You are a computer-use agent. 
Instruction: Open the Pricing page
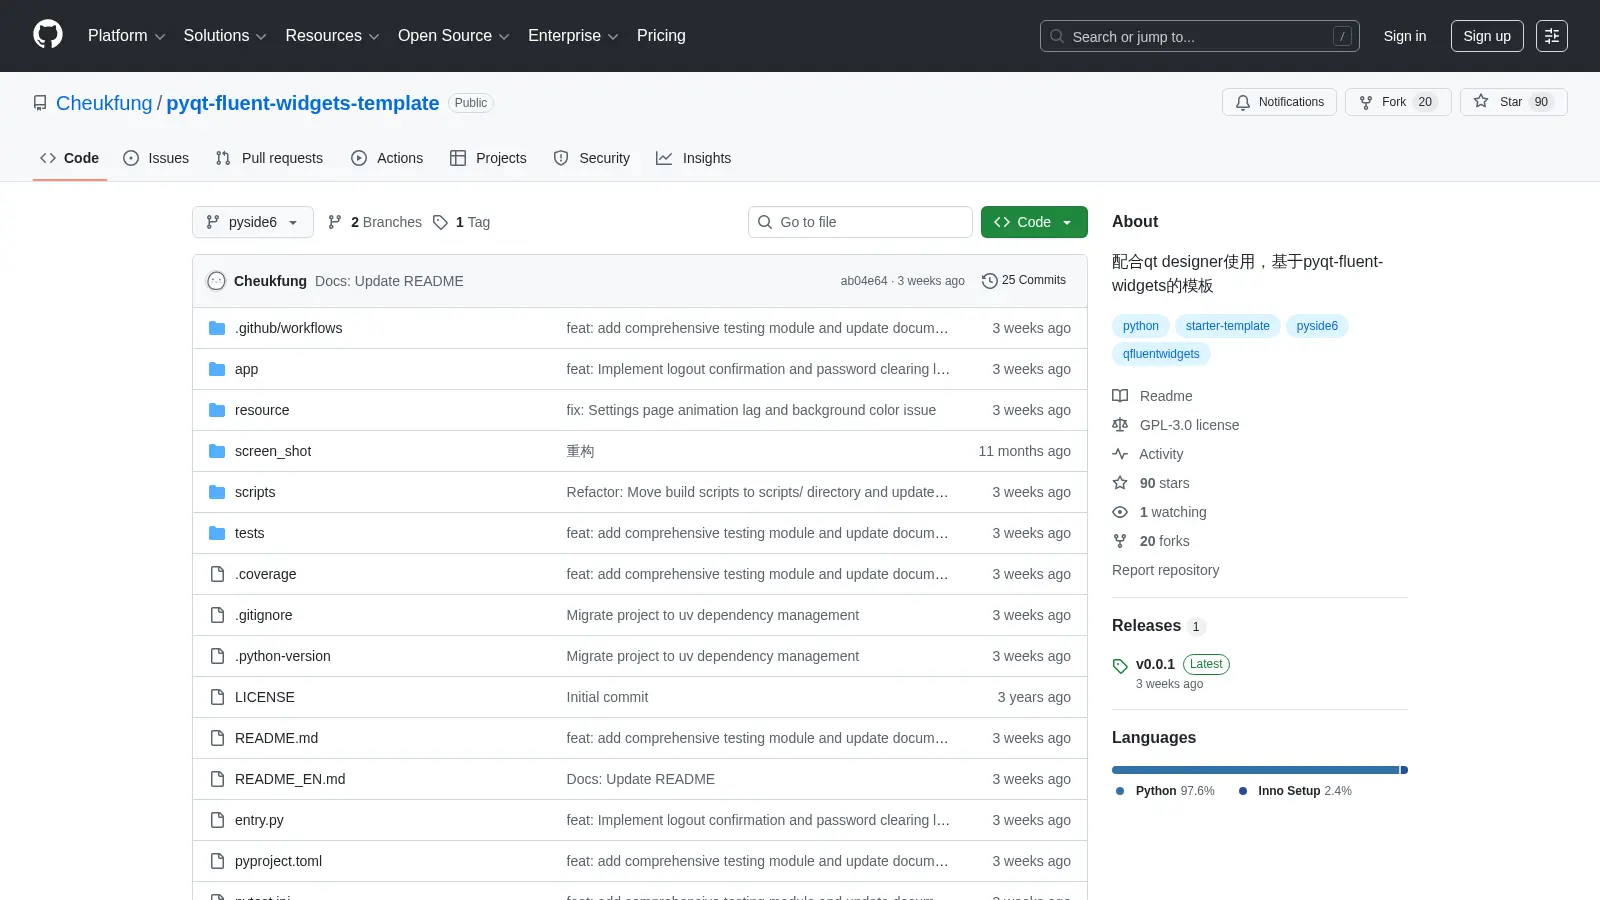[661, 35]
